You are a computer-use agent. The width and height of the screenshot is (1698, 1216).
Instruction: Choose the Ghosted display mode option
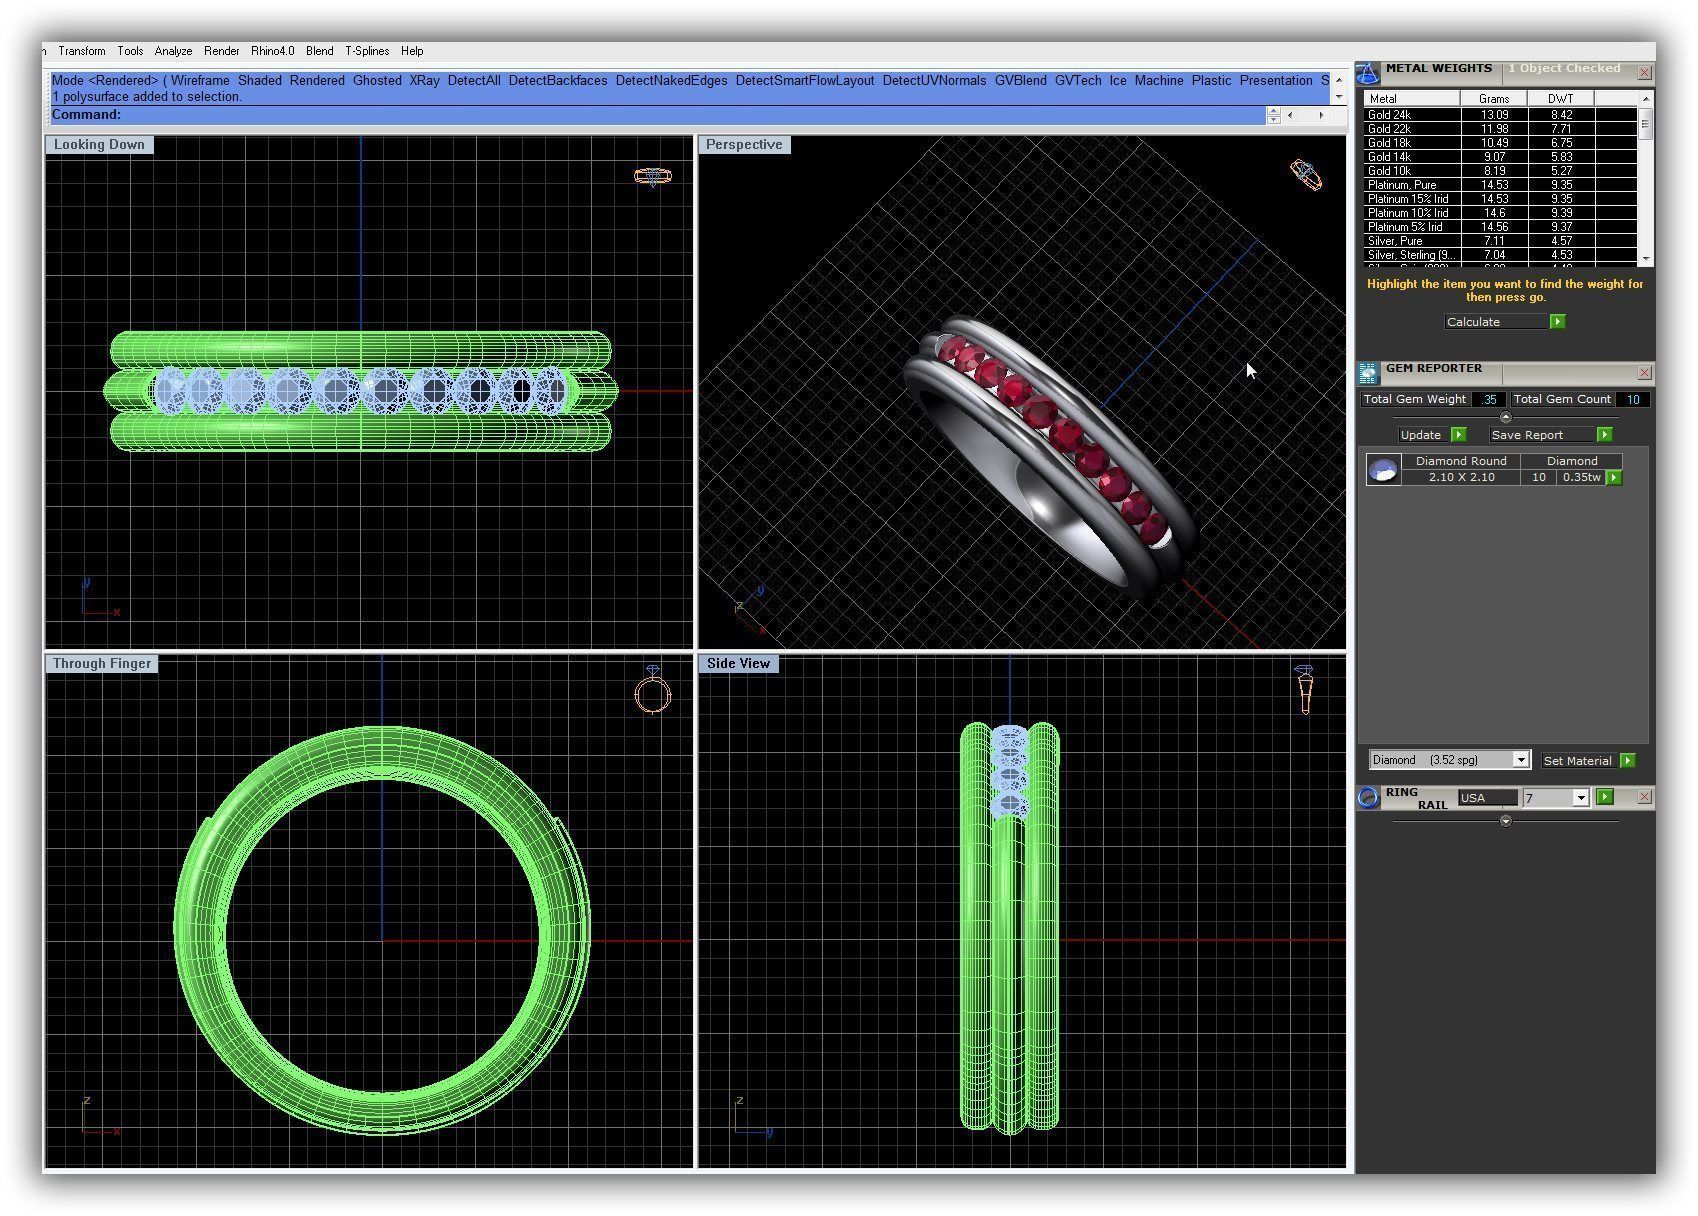377,81
